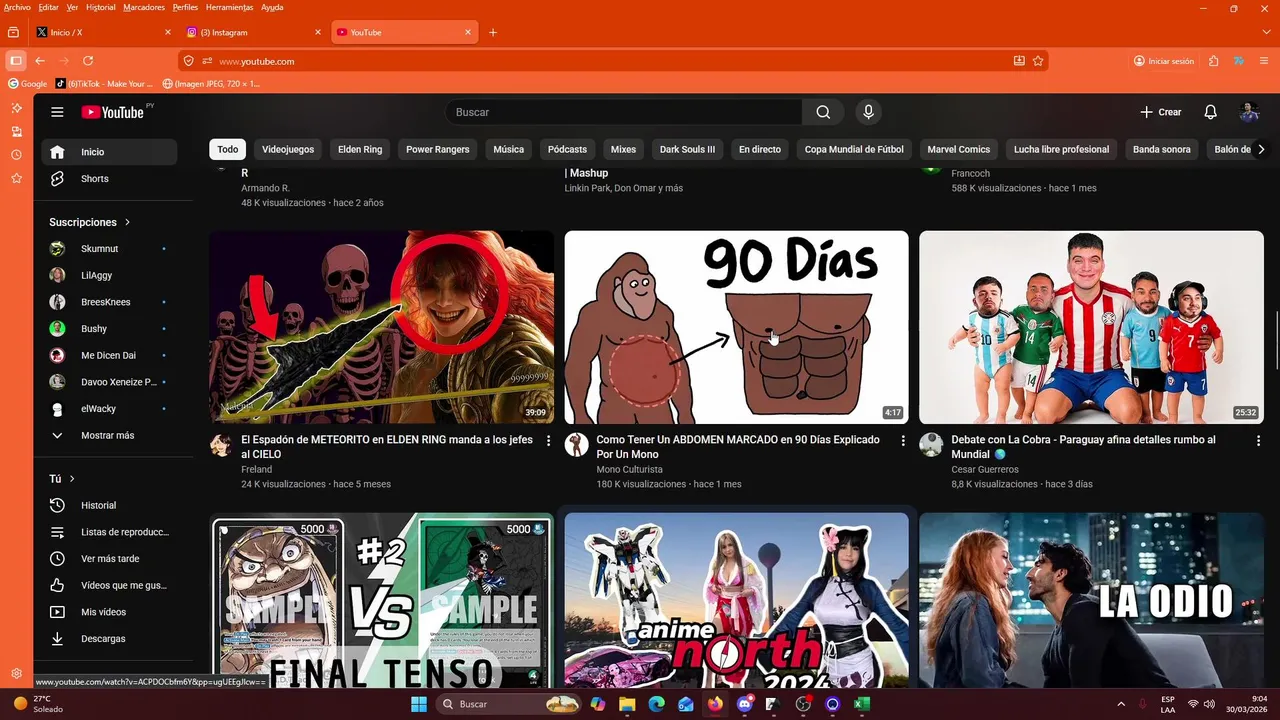This screenshot has width=1280, height=720.
Task: Play the 90 Días abdomen video thumbnail
Action: point(736,328)
